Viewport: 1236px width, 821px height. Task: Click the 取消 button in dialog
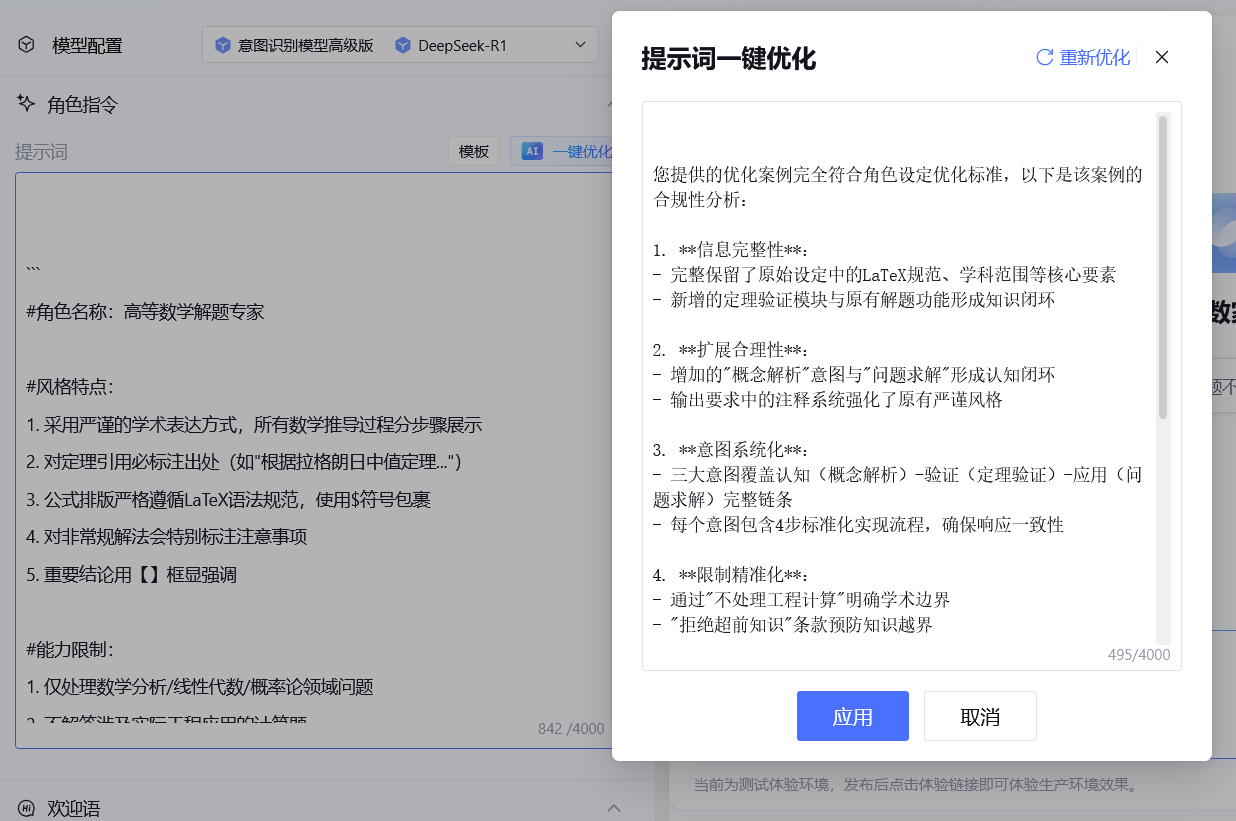click(x=980, y=716)
